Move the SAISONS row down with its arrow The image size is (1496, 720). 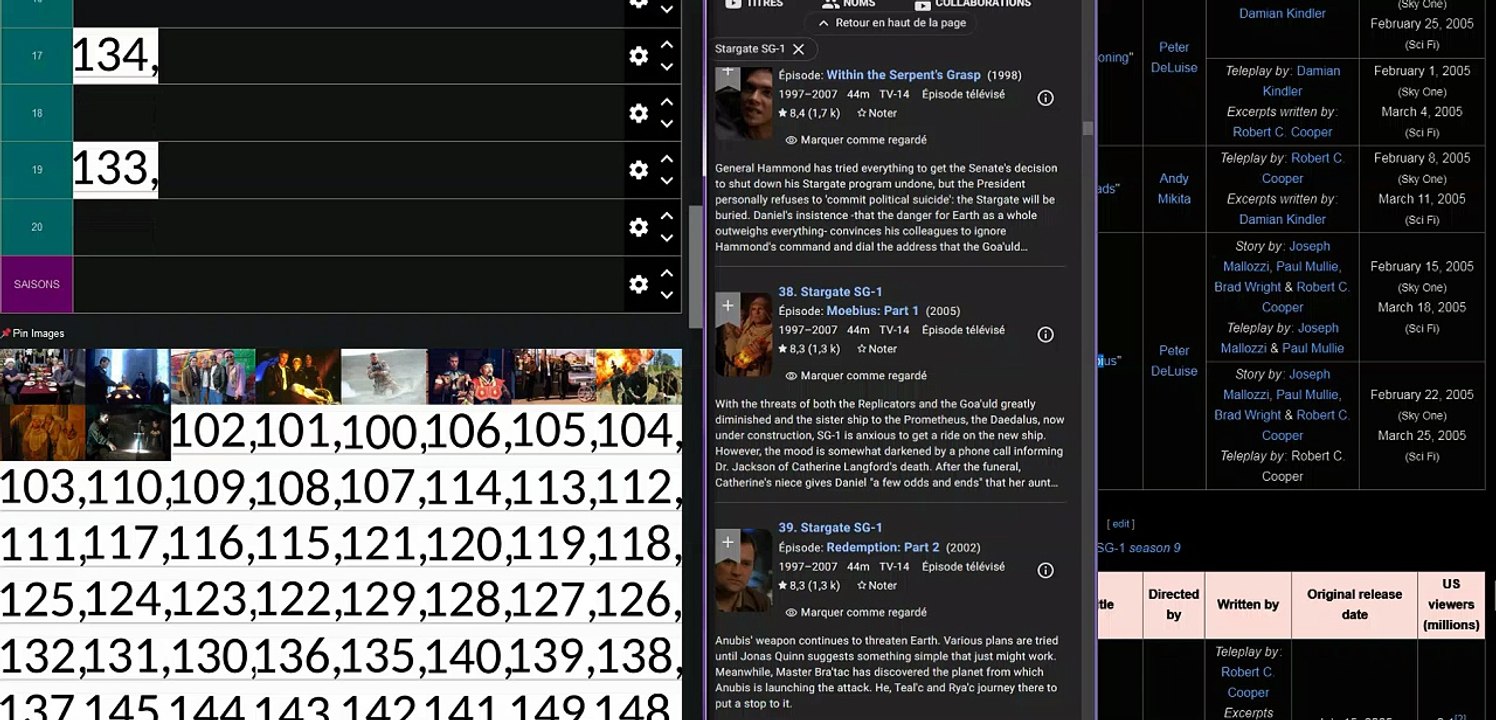click(x=666, y=295)
